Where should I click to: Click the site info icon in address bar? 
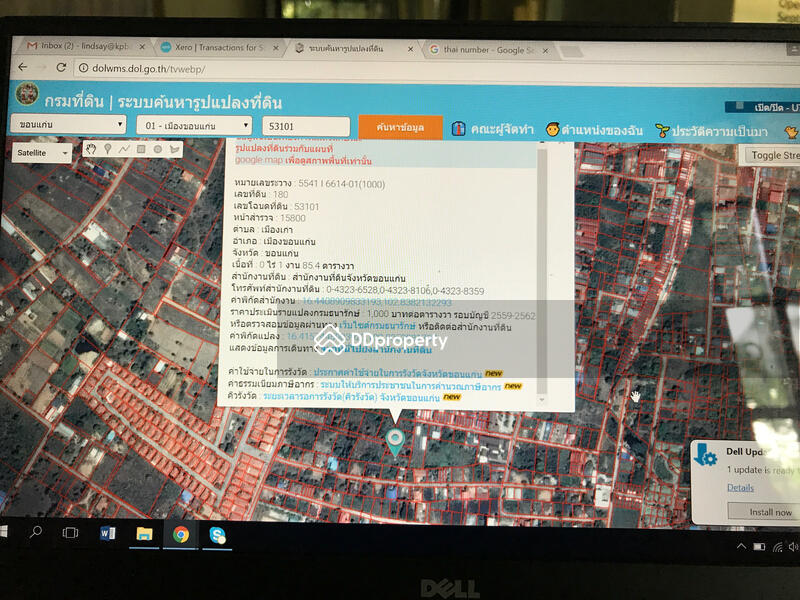pyautogui.click(x=83, y=68)
